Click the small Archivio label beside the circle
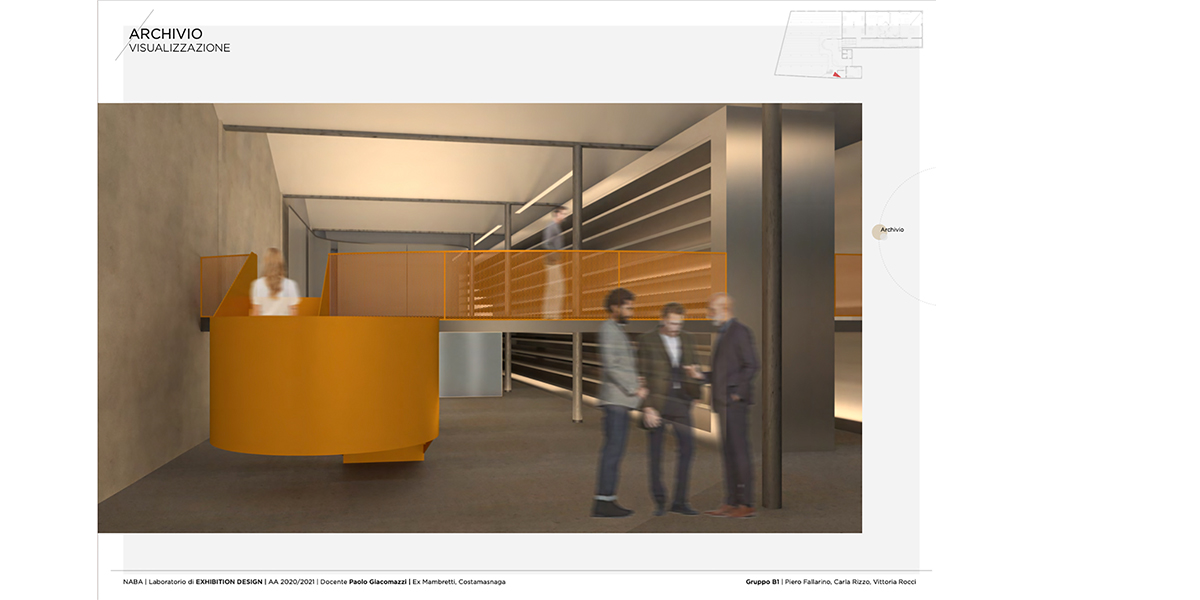This screenshot has width=1200, height=600. pyautogui.click(x=893, y=230)
